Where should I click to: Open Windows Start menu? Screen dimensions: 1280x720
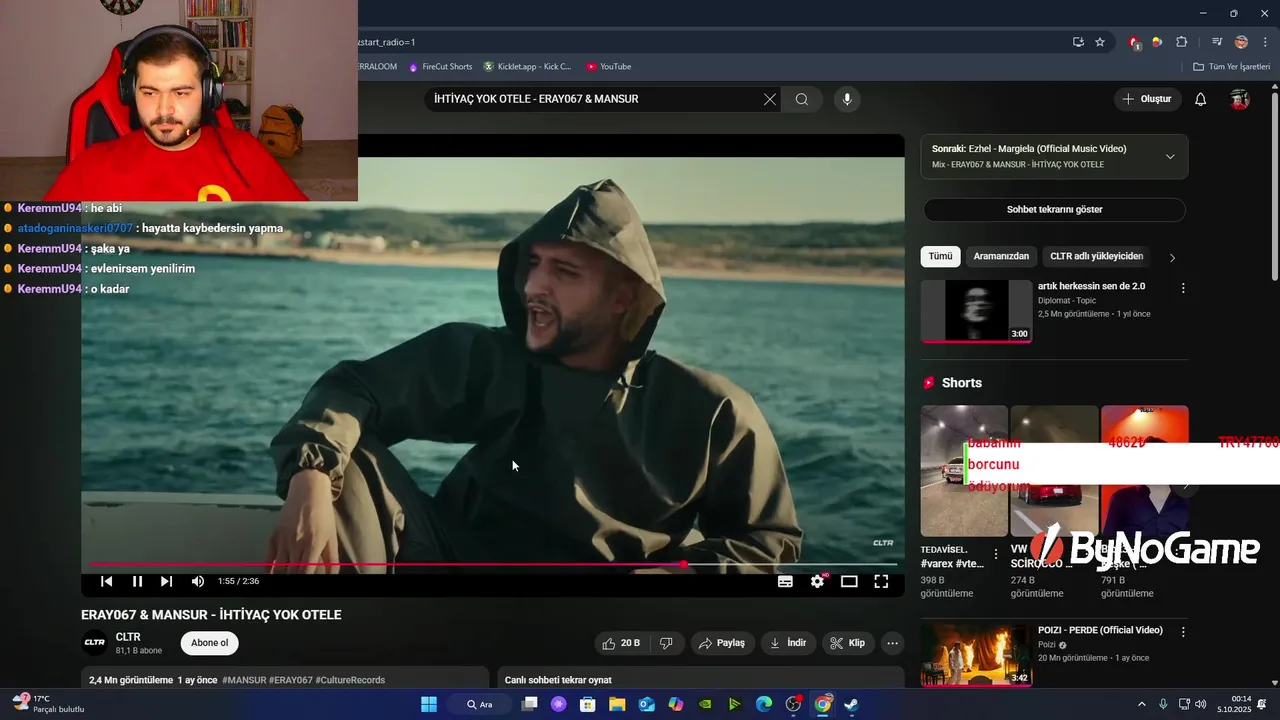[x=429, y=704]
